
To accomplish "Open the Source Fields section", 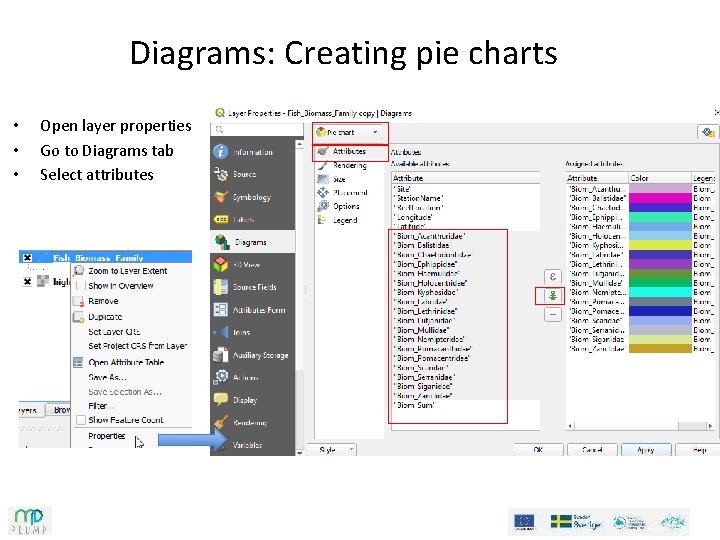I will [253, 287].
